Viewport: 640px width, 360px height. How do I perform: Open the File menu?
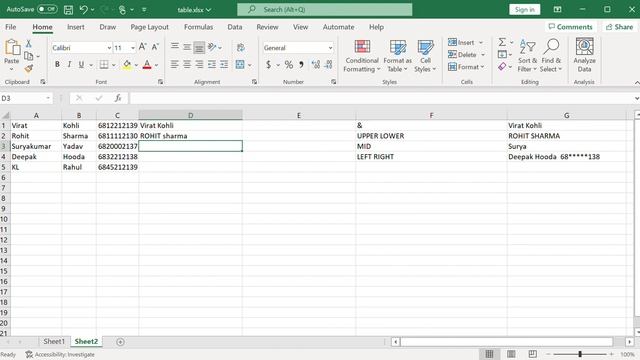click(x=11, y=27)
